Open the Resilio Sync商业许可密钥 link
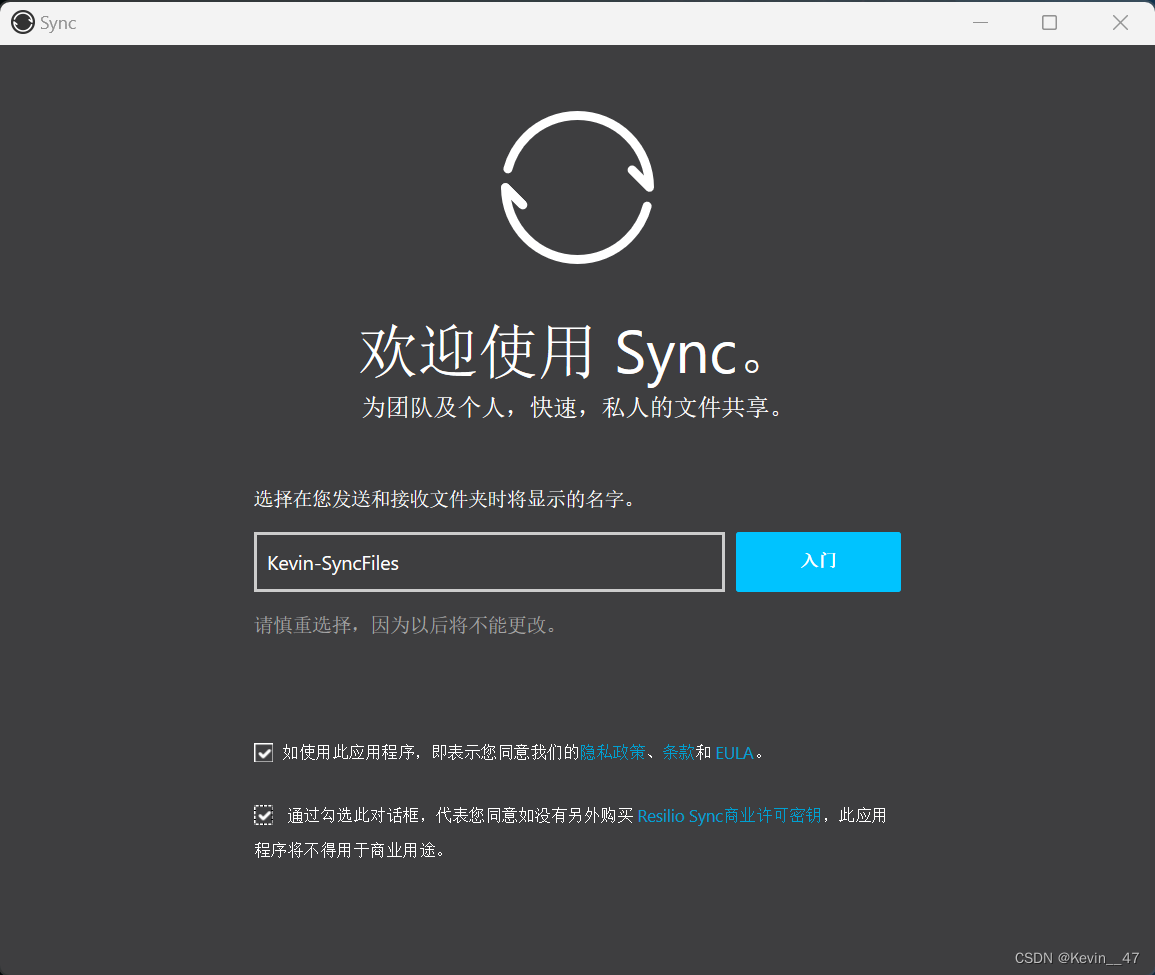 point(729,816)
